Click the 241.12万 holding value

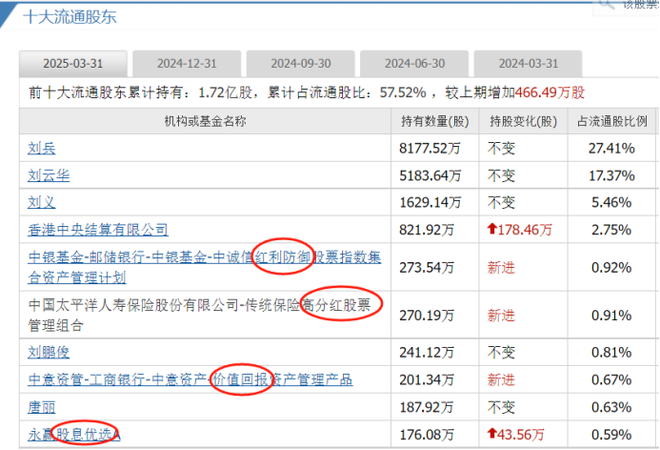426,352
